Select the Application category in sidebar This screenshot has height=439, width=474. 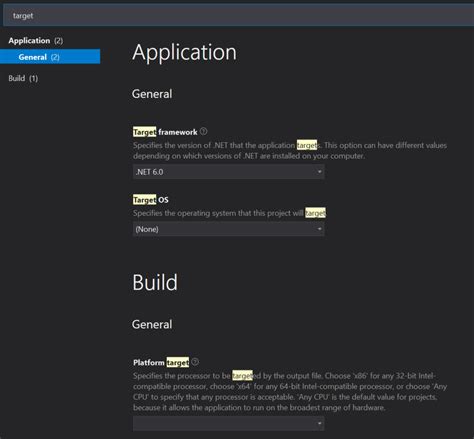[x=36, y=41]
